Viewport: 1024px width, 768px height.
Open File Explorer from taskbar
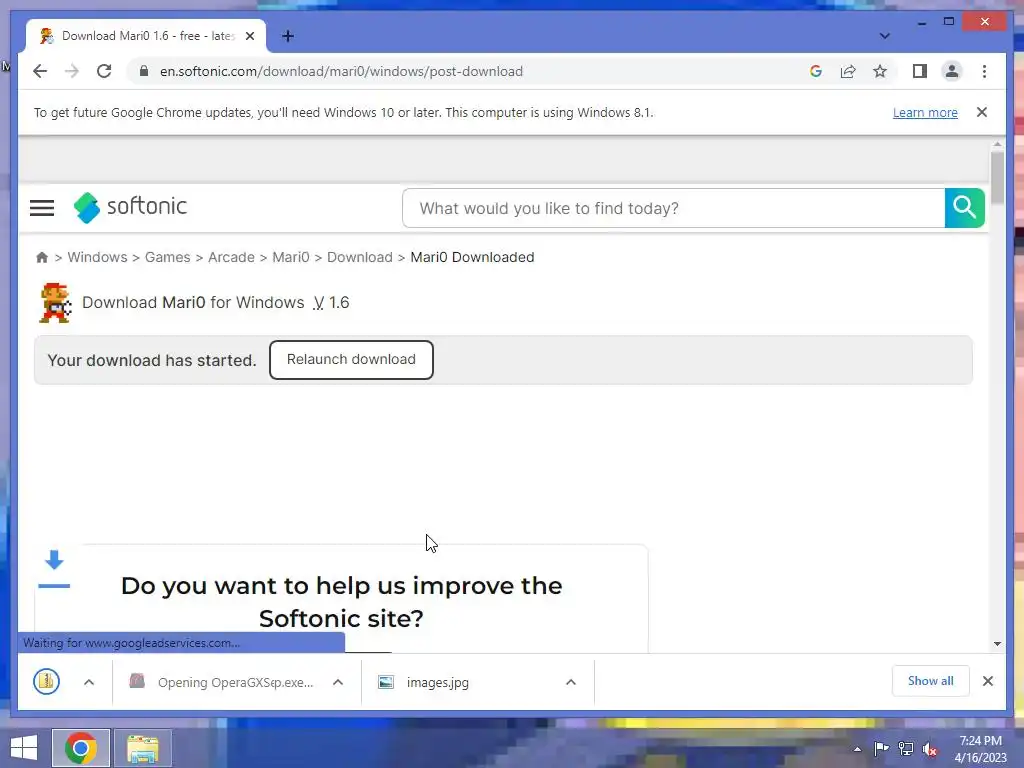142,748
